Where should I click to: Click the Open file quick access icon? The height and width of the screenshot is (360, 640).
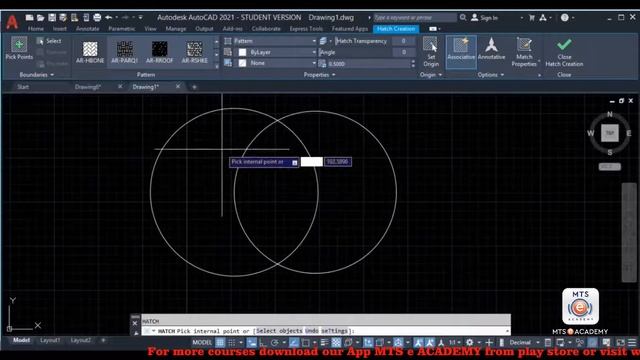coord(40,18)
